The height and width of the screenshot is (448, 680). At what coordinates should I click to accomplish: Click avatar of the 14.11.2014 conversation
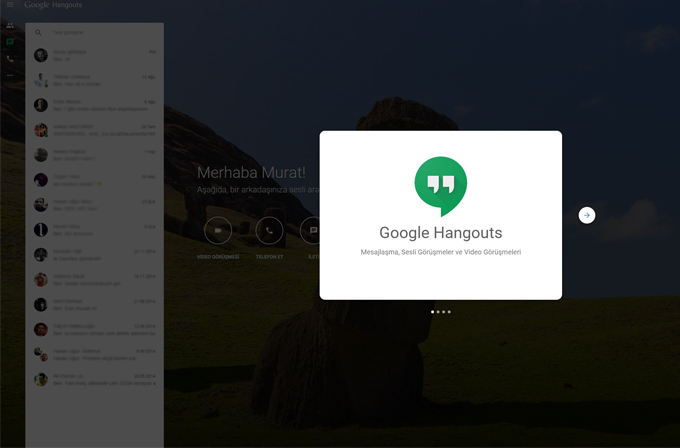click(x=41, y=280)
